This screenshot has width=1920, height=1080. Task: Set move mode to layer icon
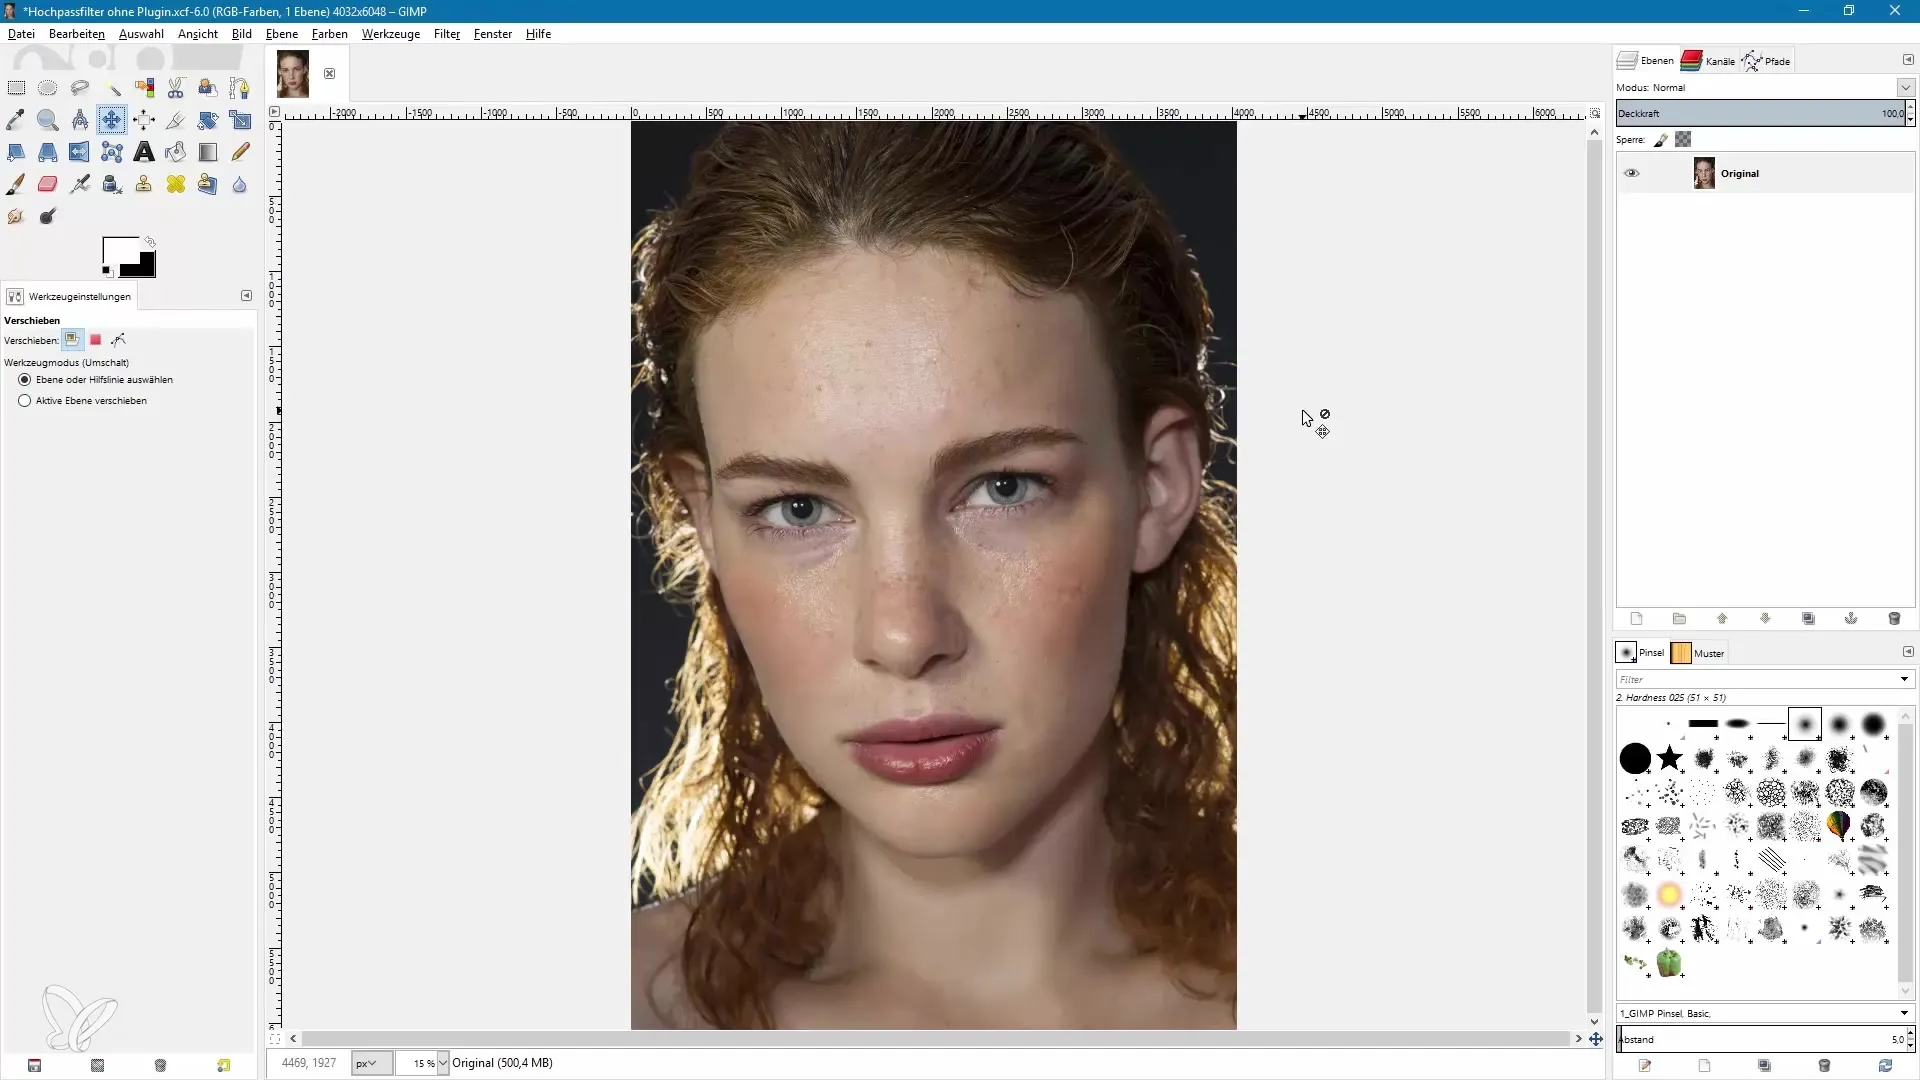pos(72,340)
